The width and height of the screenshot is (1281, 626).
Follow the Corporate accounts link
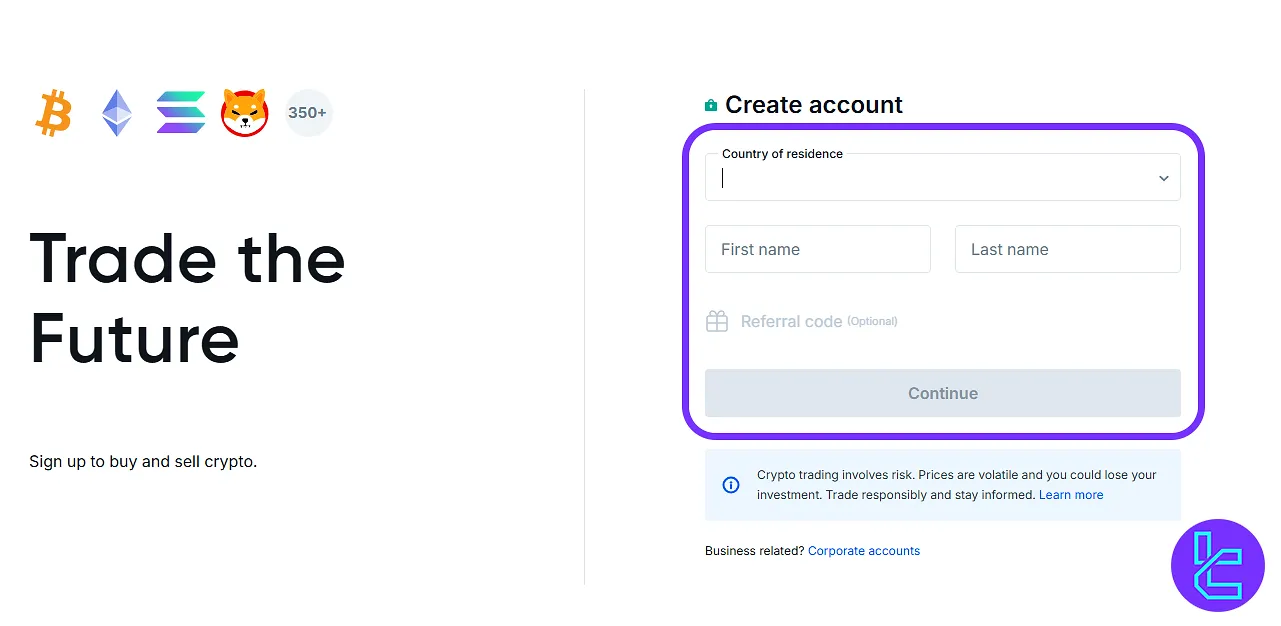[x=864, y=551]
